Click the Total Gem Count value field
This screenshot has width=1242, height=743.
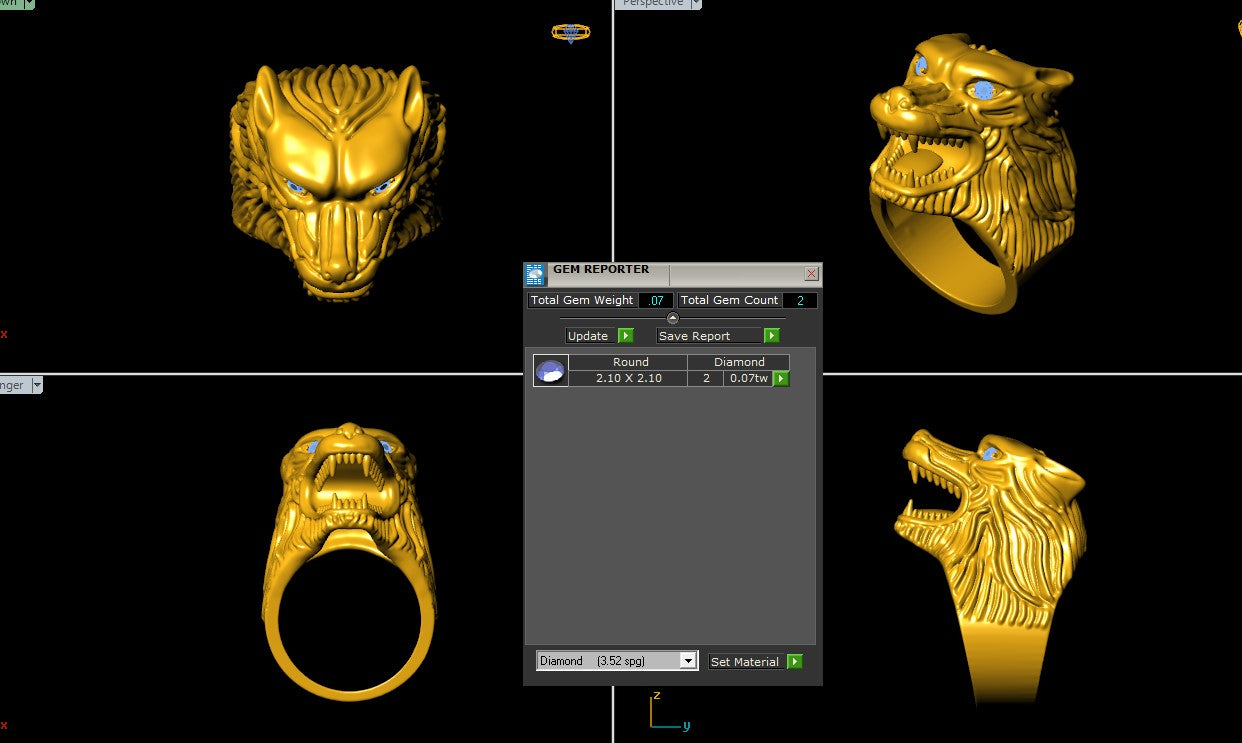point(800,300)
